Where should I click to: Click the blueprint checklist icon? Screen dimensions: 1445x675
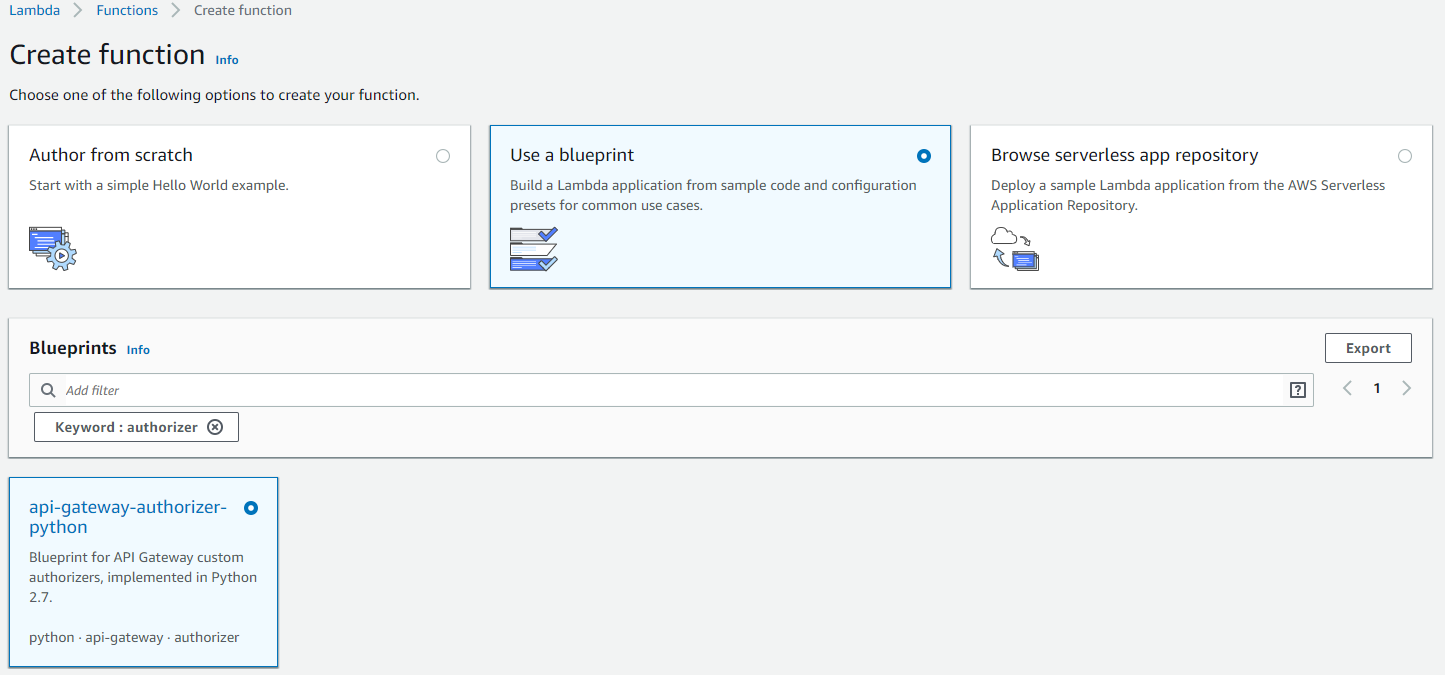click(x=533, y=249)
